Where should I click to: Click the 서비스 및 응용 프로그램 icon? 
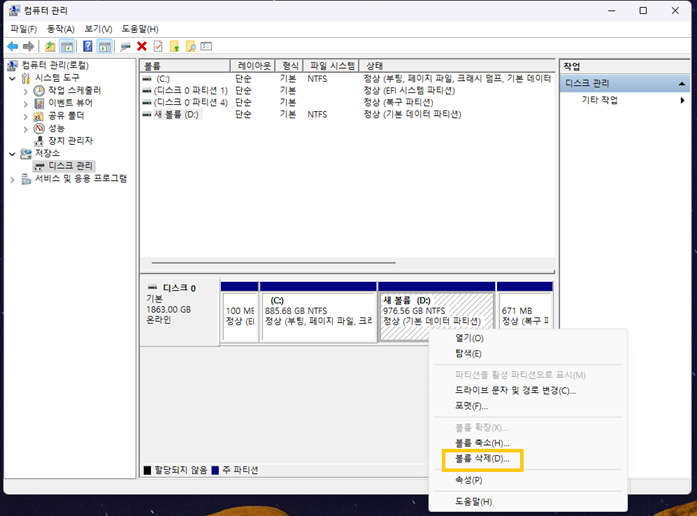[x=26, y=179]
